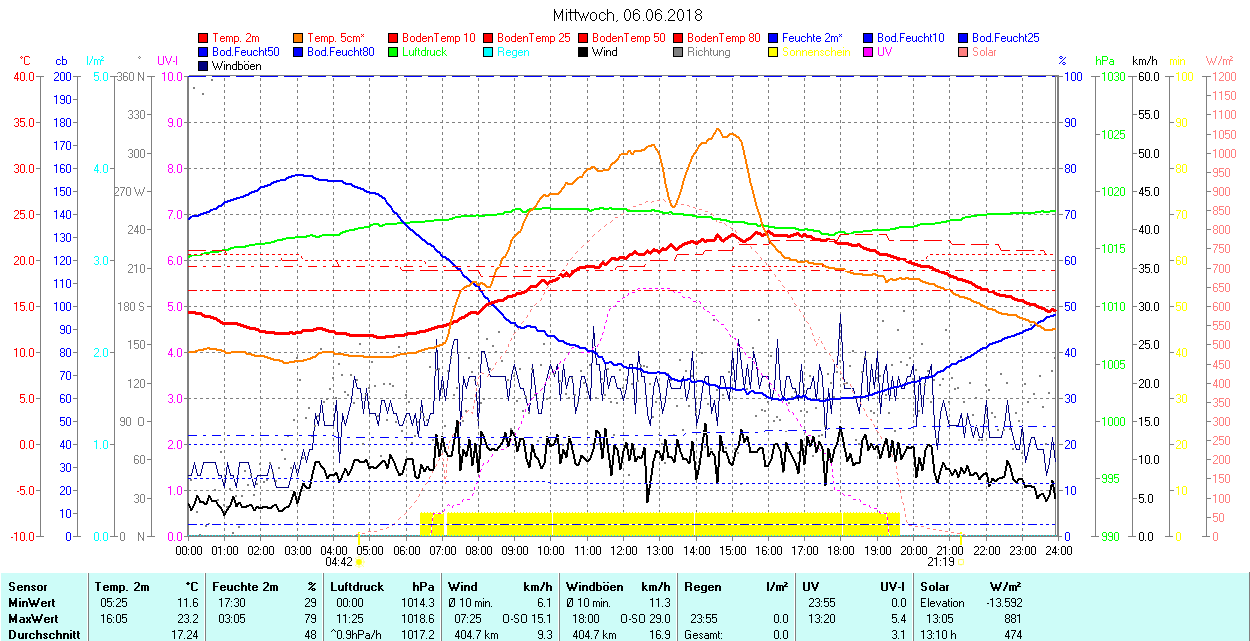Click the gray Richtung legend square
The image size is (1250, 641).
coord(679,52)
